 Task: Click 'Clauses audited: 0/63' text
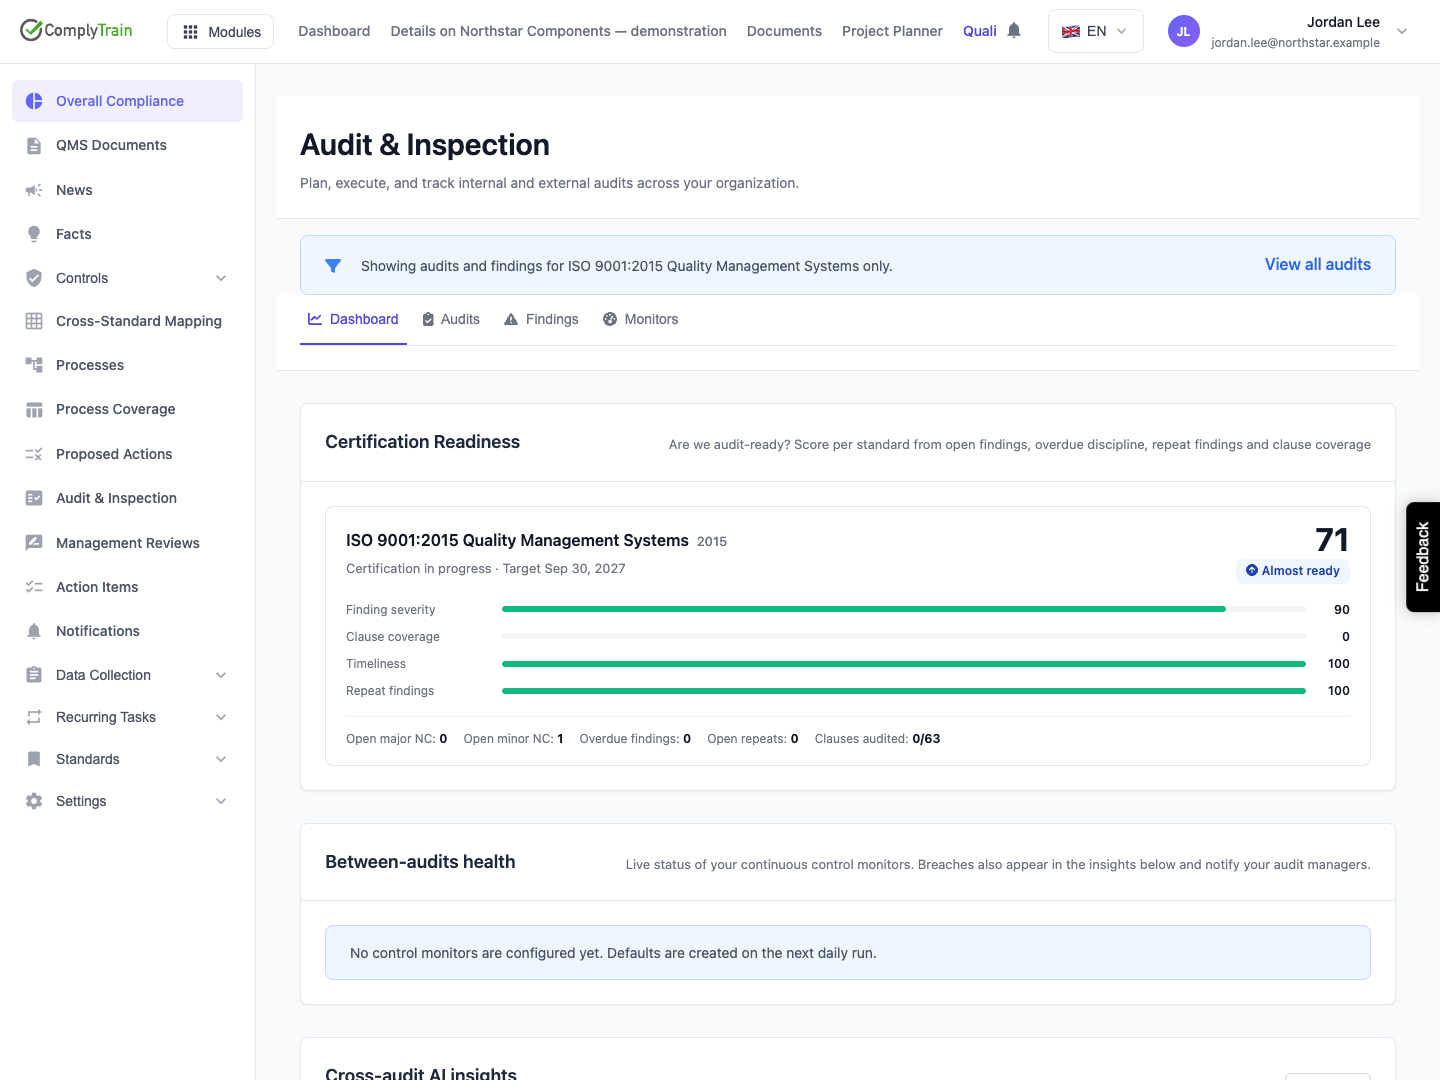point(877,739)
